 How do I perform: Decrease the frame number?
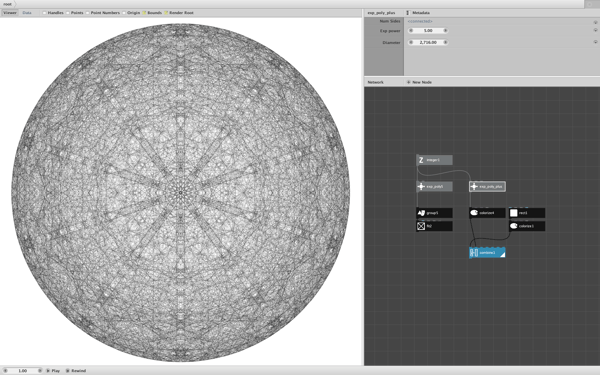pos(5,370)
